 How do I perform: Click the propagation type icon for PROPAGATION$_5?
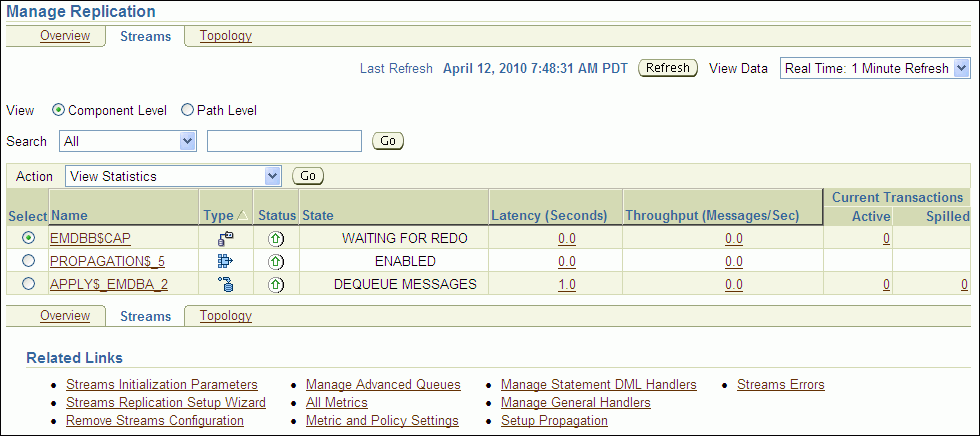coord(225,261)
